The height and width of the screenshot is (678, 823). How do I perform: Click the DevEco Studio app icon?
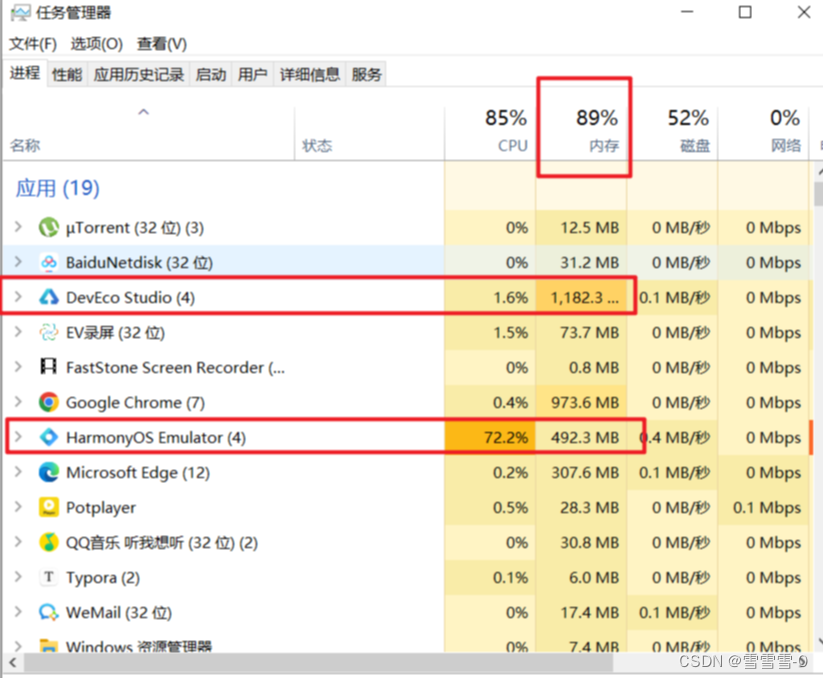click(x=48, y=298)
